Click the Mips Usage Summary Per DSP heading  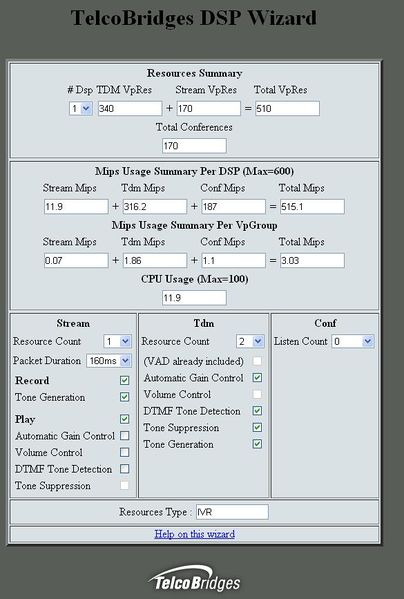[x=194, y=171]
